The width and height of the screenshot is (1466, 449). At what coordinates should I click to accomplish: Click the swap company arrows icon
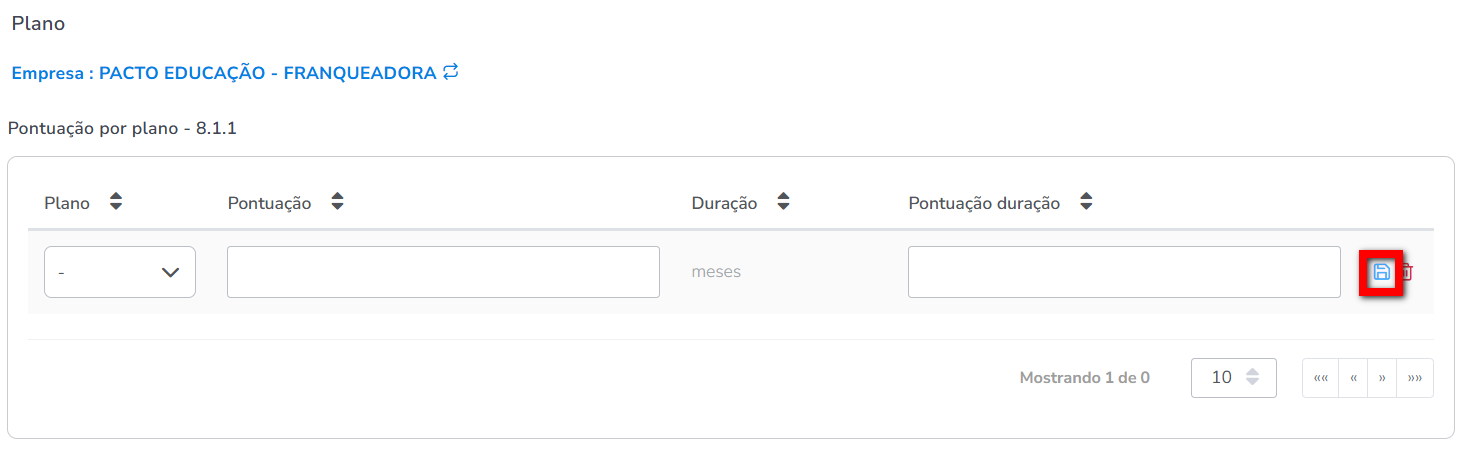click(451, 72)
